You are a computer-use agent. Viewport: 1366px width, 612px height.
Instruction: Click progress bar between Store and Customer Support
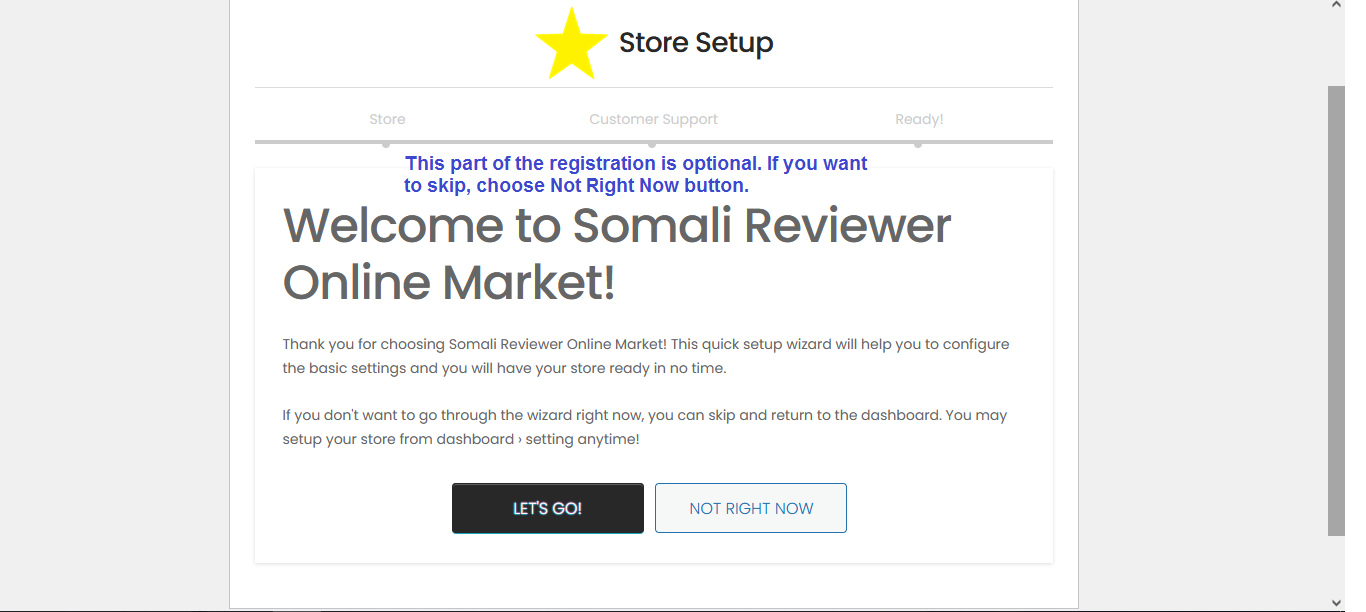tap(519, 142)
